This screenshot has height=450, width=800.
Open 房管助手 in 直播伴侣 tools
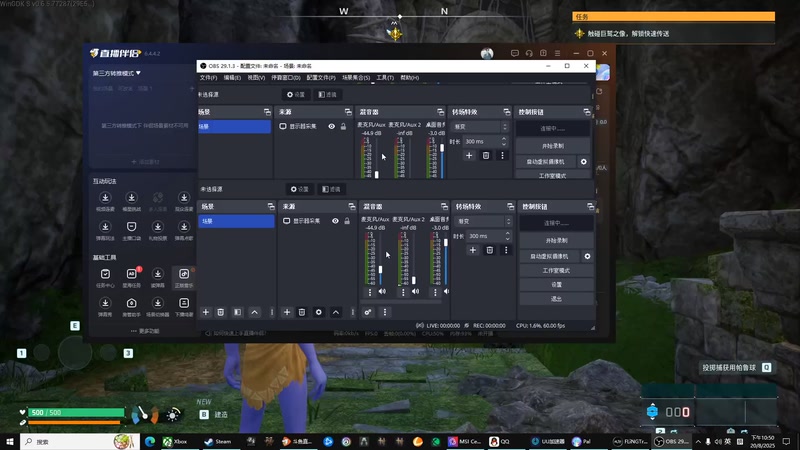point(131,307)
